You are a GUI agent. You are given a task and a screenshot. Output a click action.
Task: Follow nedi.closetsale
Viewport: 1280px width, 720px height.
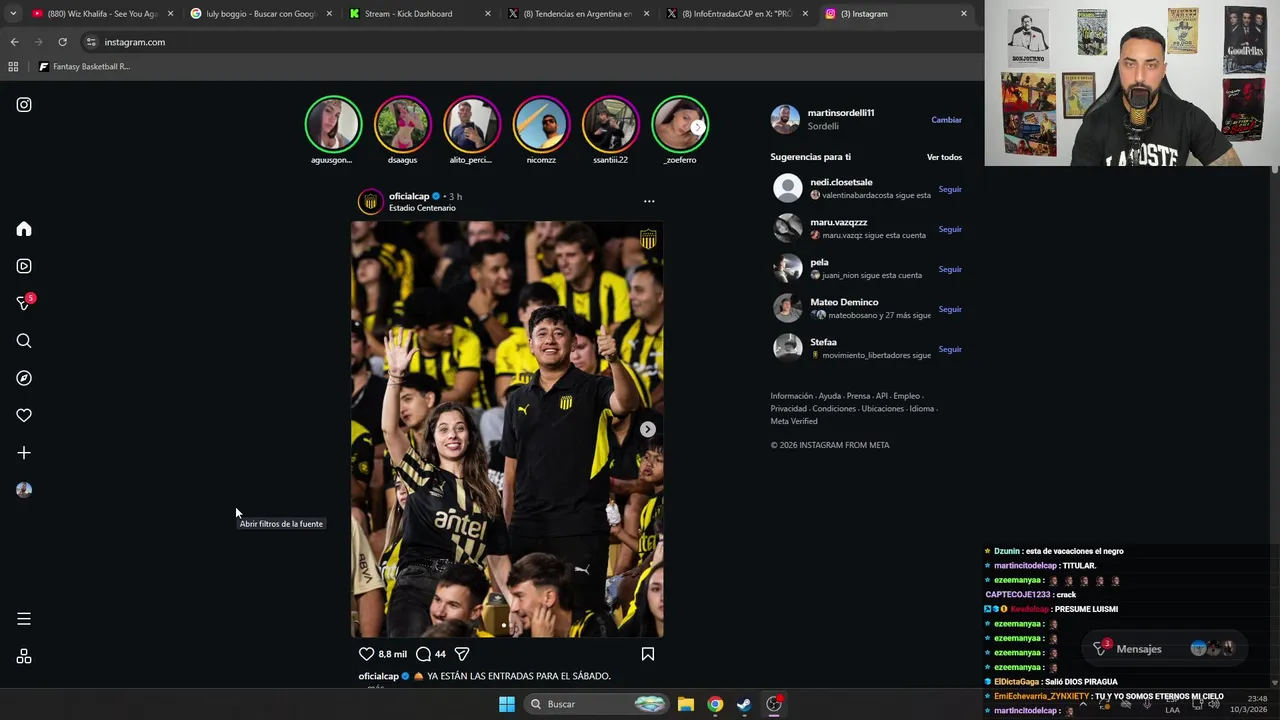(x=950, y=189)
